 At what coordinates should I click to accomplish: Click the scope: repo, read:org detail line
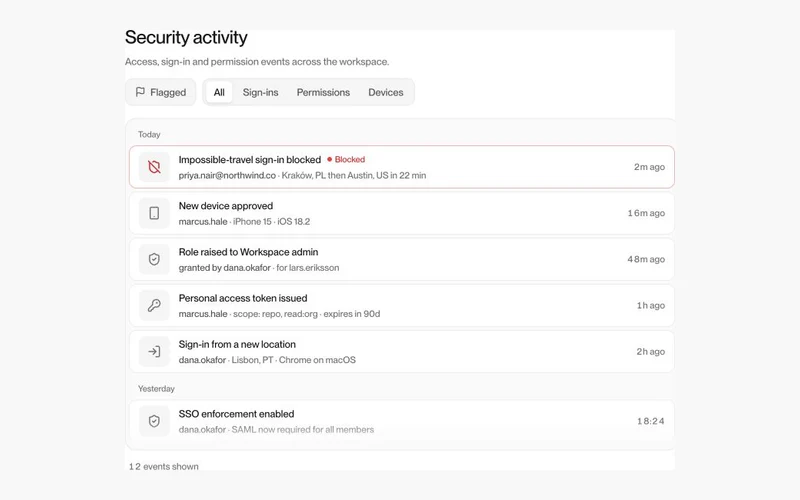point(279,314)
